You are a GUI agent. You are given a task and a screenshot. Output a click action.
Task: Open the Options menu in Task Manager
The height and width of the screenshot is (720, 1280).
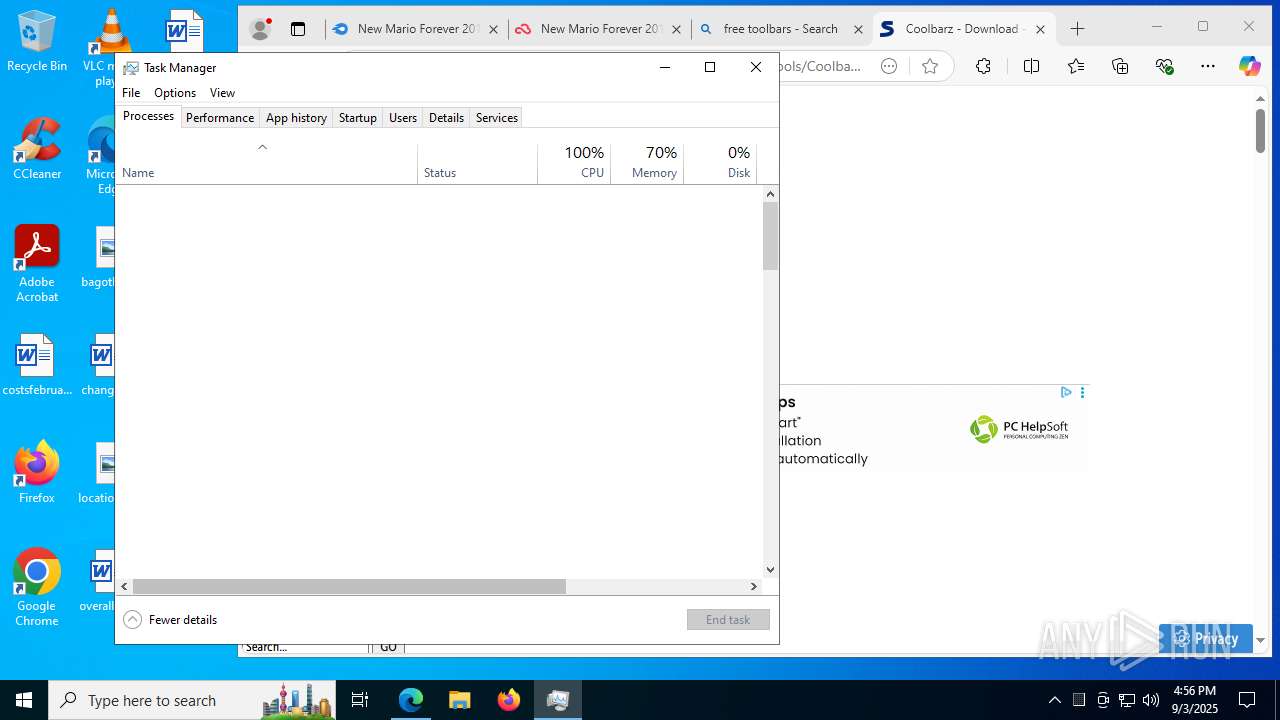pyautogui.click(x=175, y=93)
